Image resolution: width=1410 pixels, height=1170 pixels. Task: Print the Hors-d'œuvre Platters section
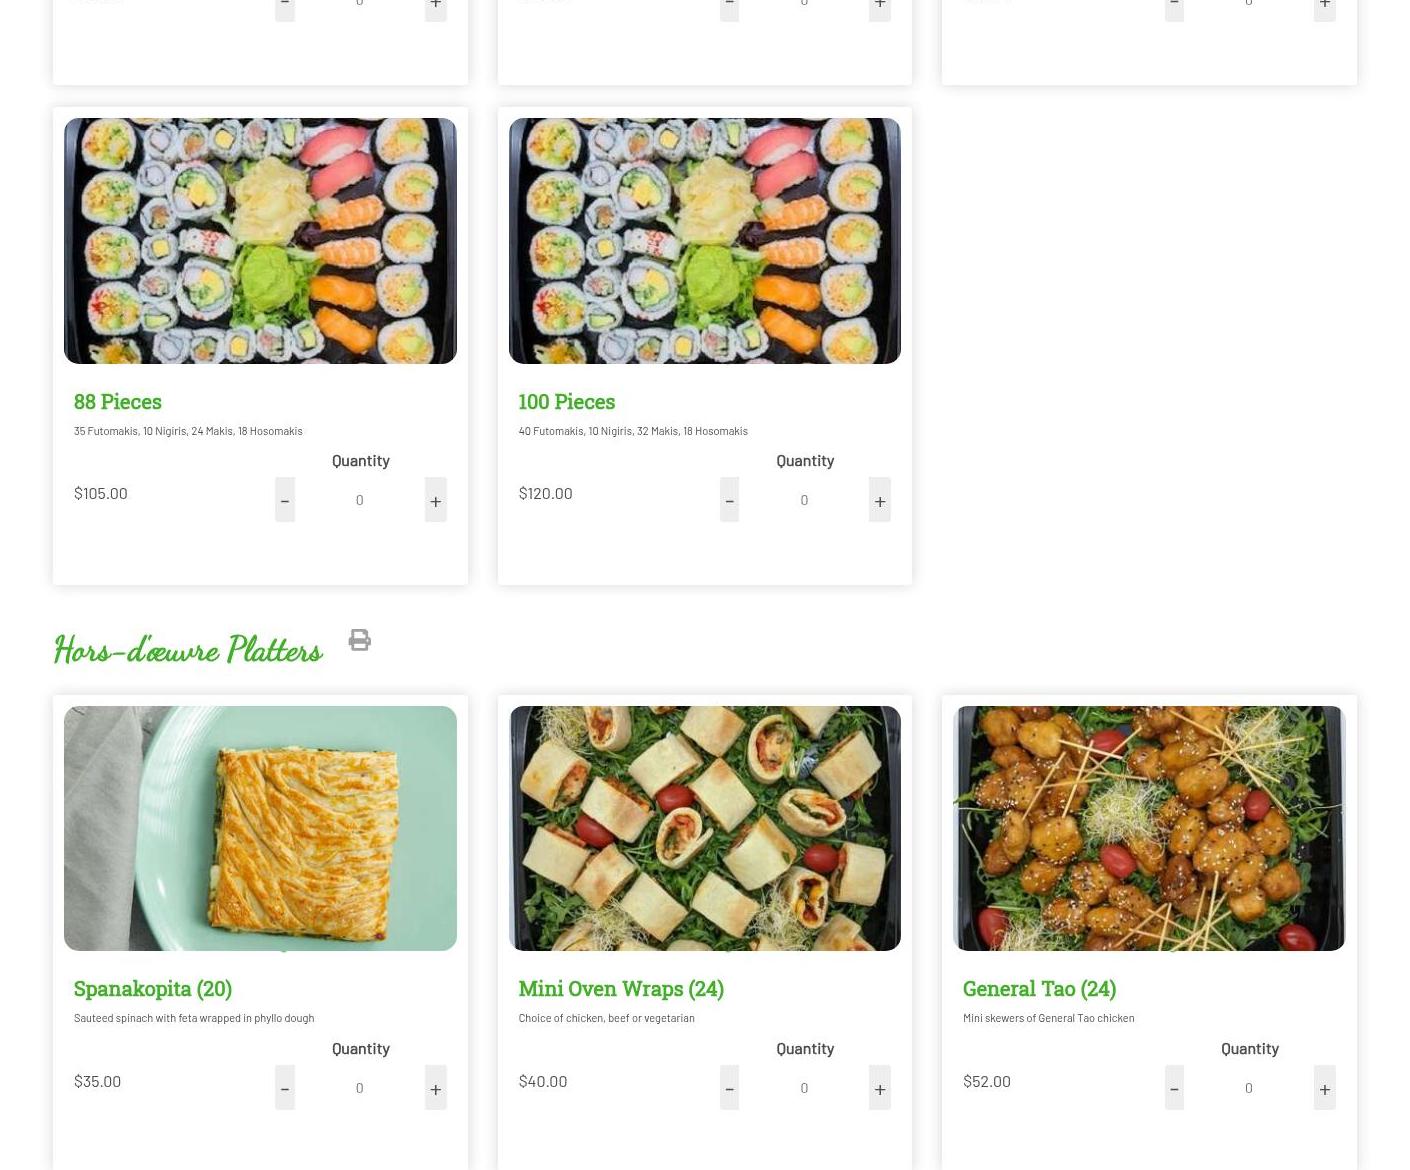pos(360,640)
